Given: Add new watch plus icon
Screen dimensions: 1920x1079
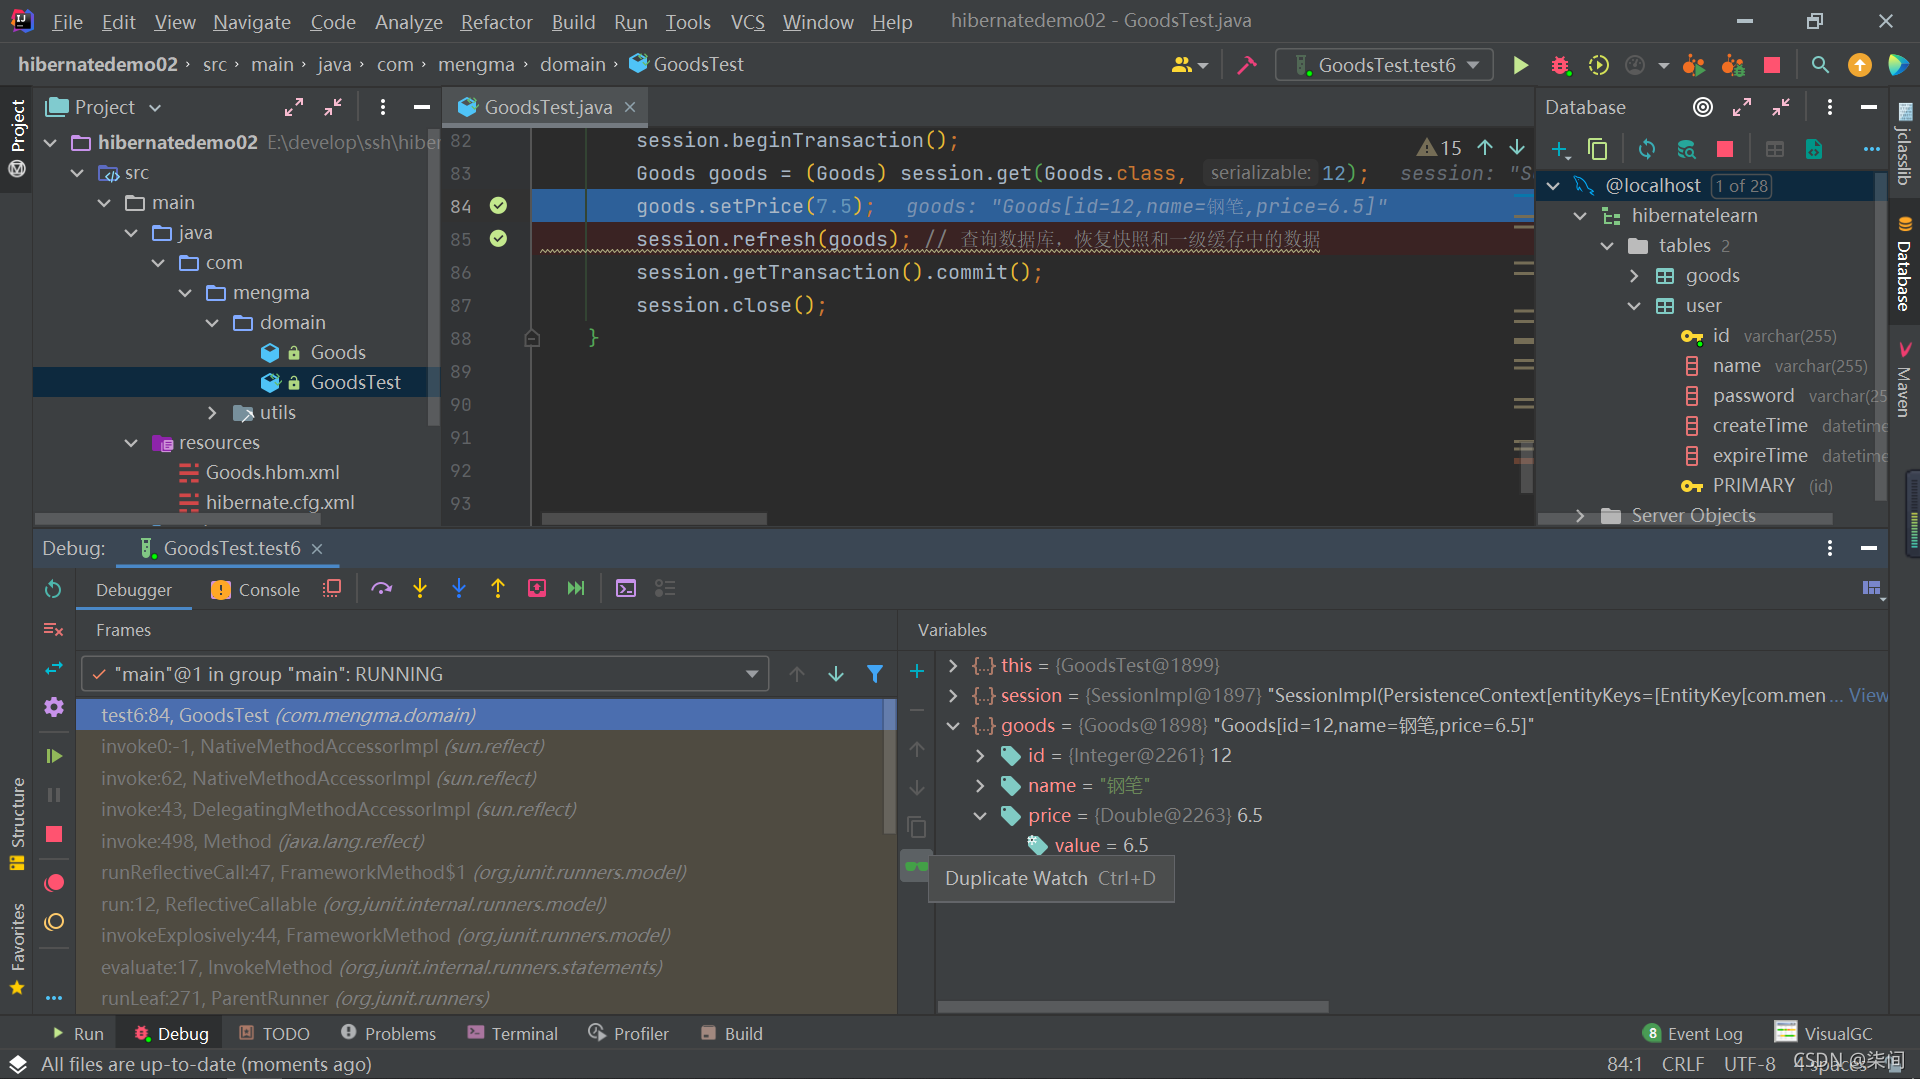Looking at the screenshot, I should coord(916,672).
